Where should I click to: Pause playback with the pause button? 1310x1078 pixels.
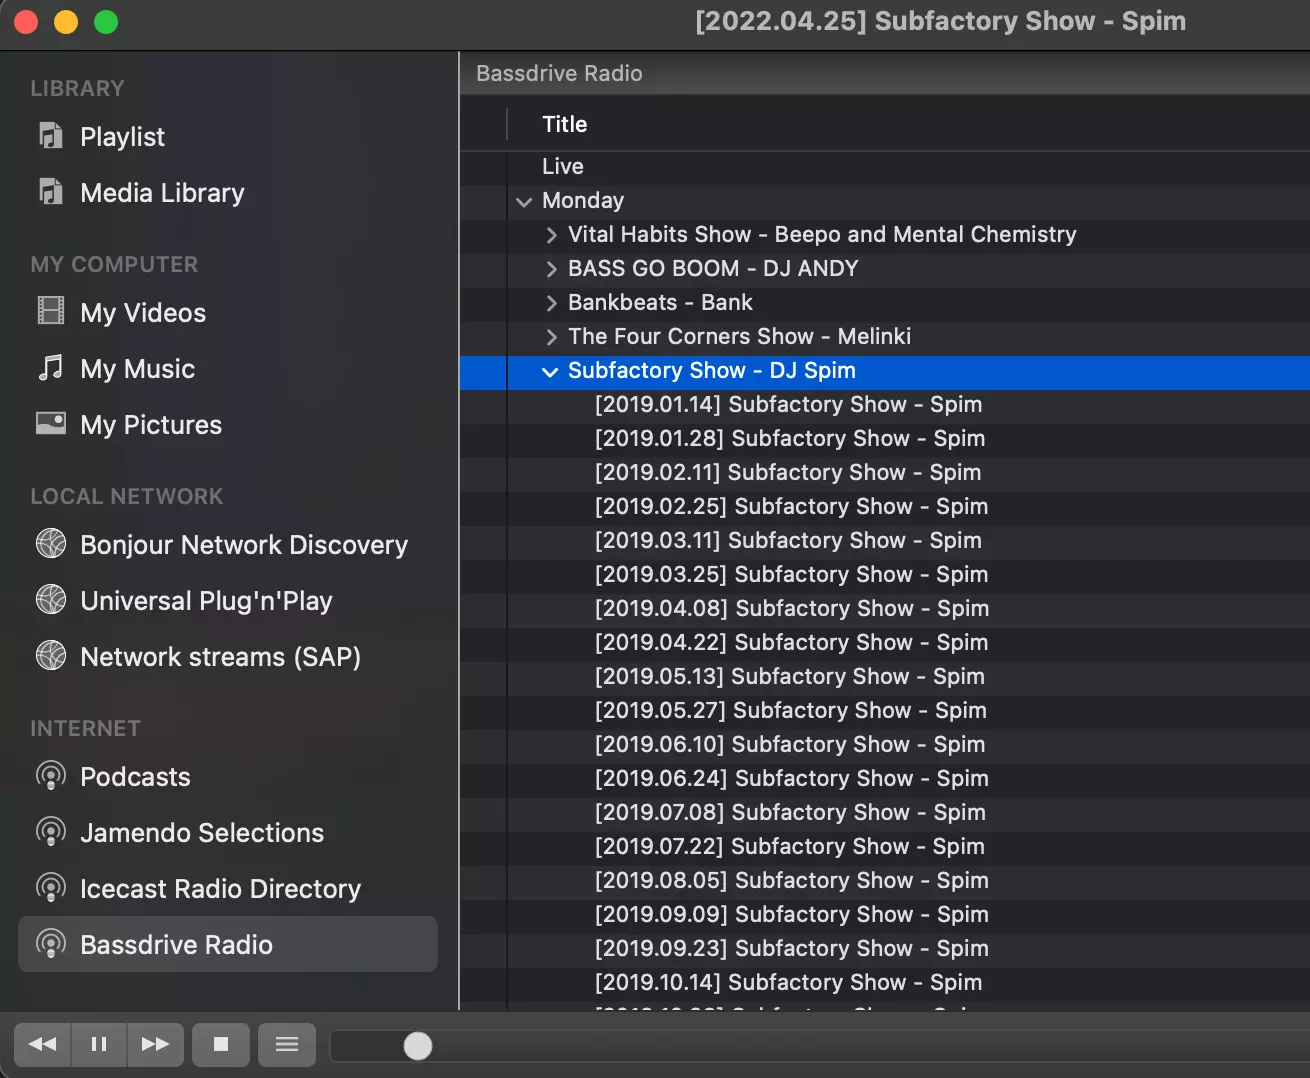[x=99, y=1045]
